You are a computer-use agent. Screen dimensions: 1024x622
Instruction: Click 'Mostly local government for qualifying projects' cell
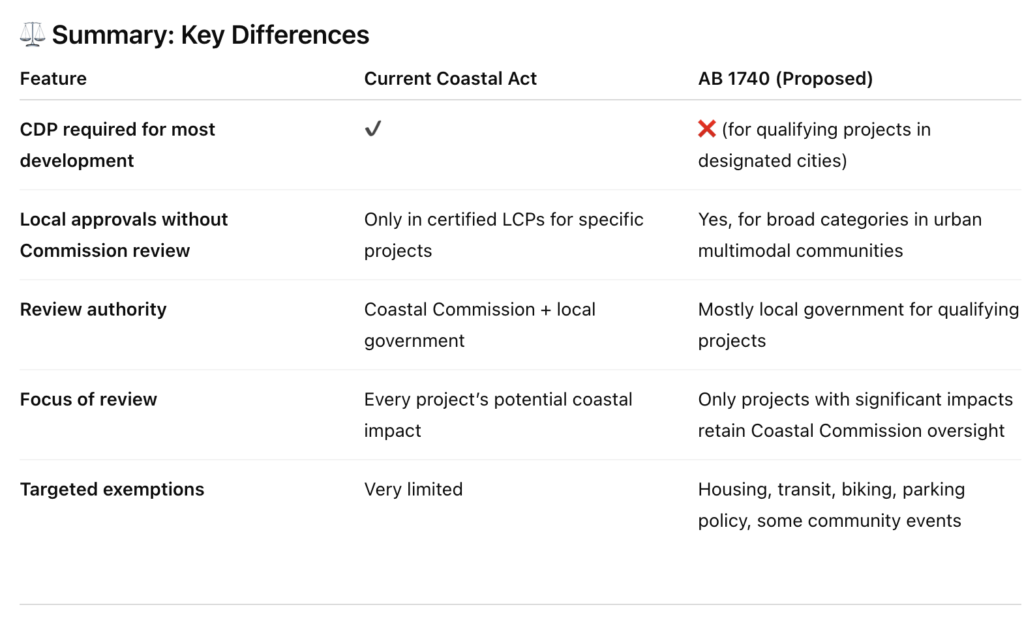[857, 324]
